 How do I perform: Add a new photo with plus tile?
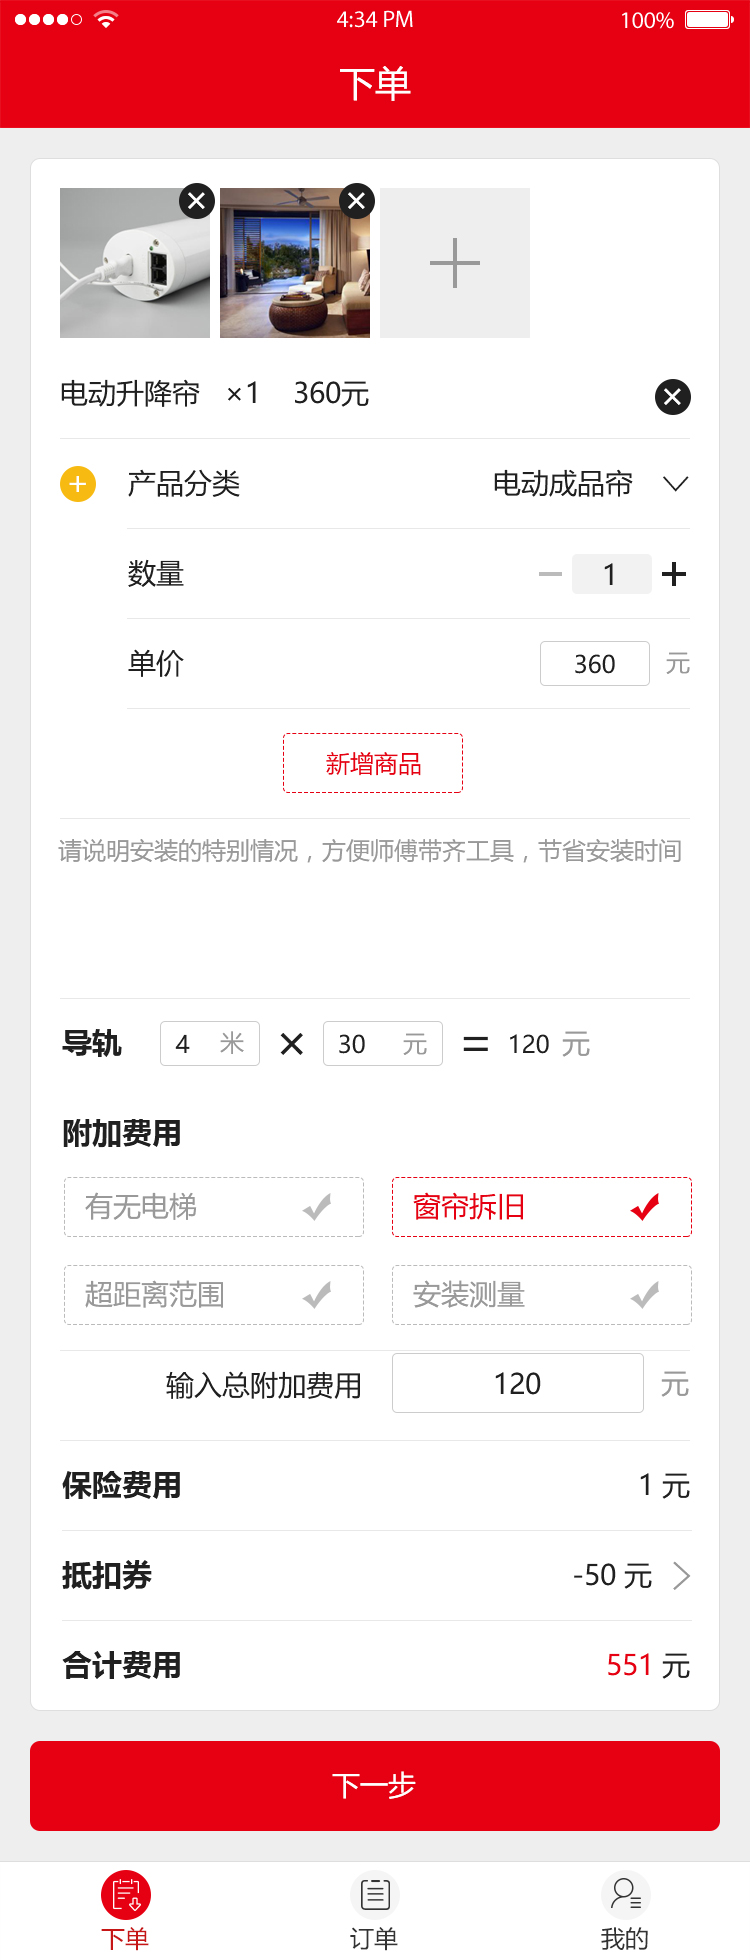[x=455, y=263]
